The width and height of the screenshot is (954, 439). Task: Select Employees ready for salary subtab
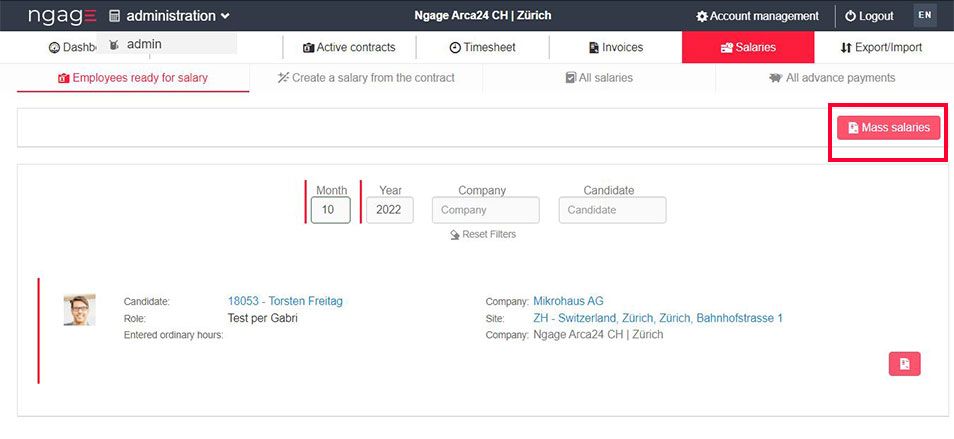(133, 78)
